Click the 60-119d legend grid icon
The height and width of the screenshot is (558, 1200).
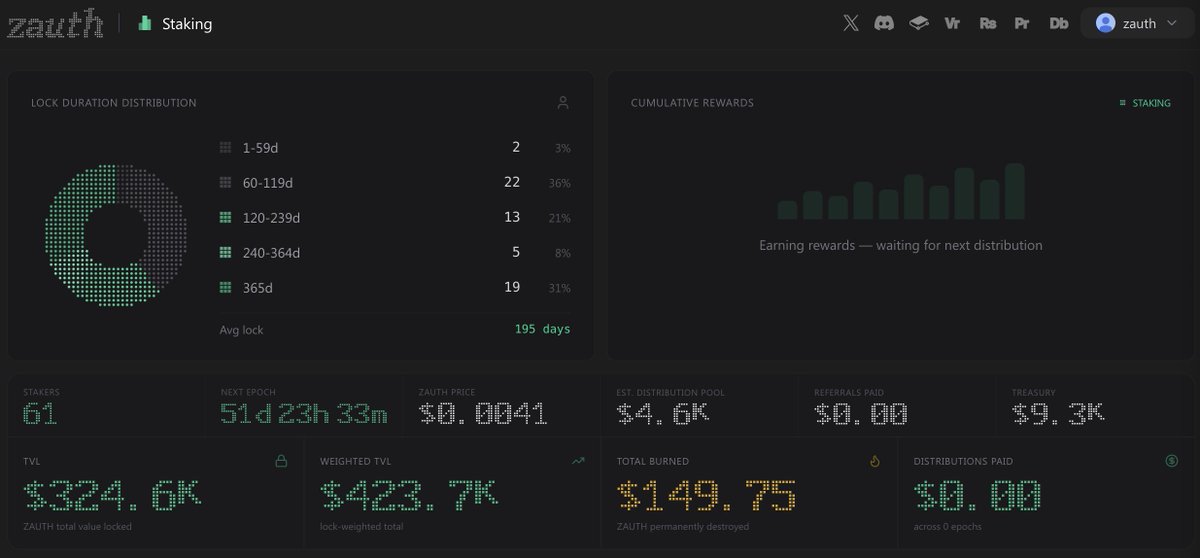tap(225, 183)
